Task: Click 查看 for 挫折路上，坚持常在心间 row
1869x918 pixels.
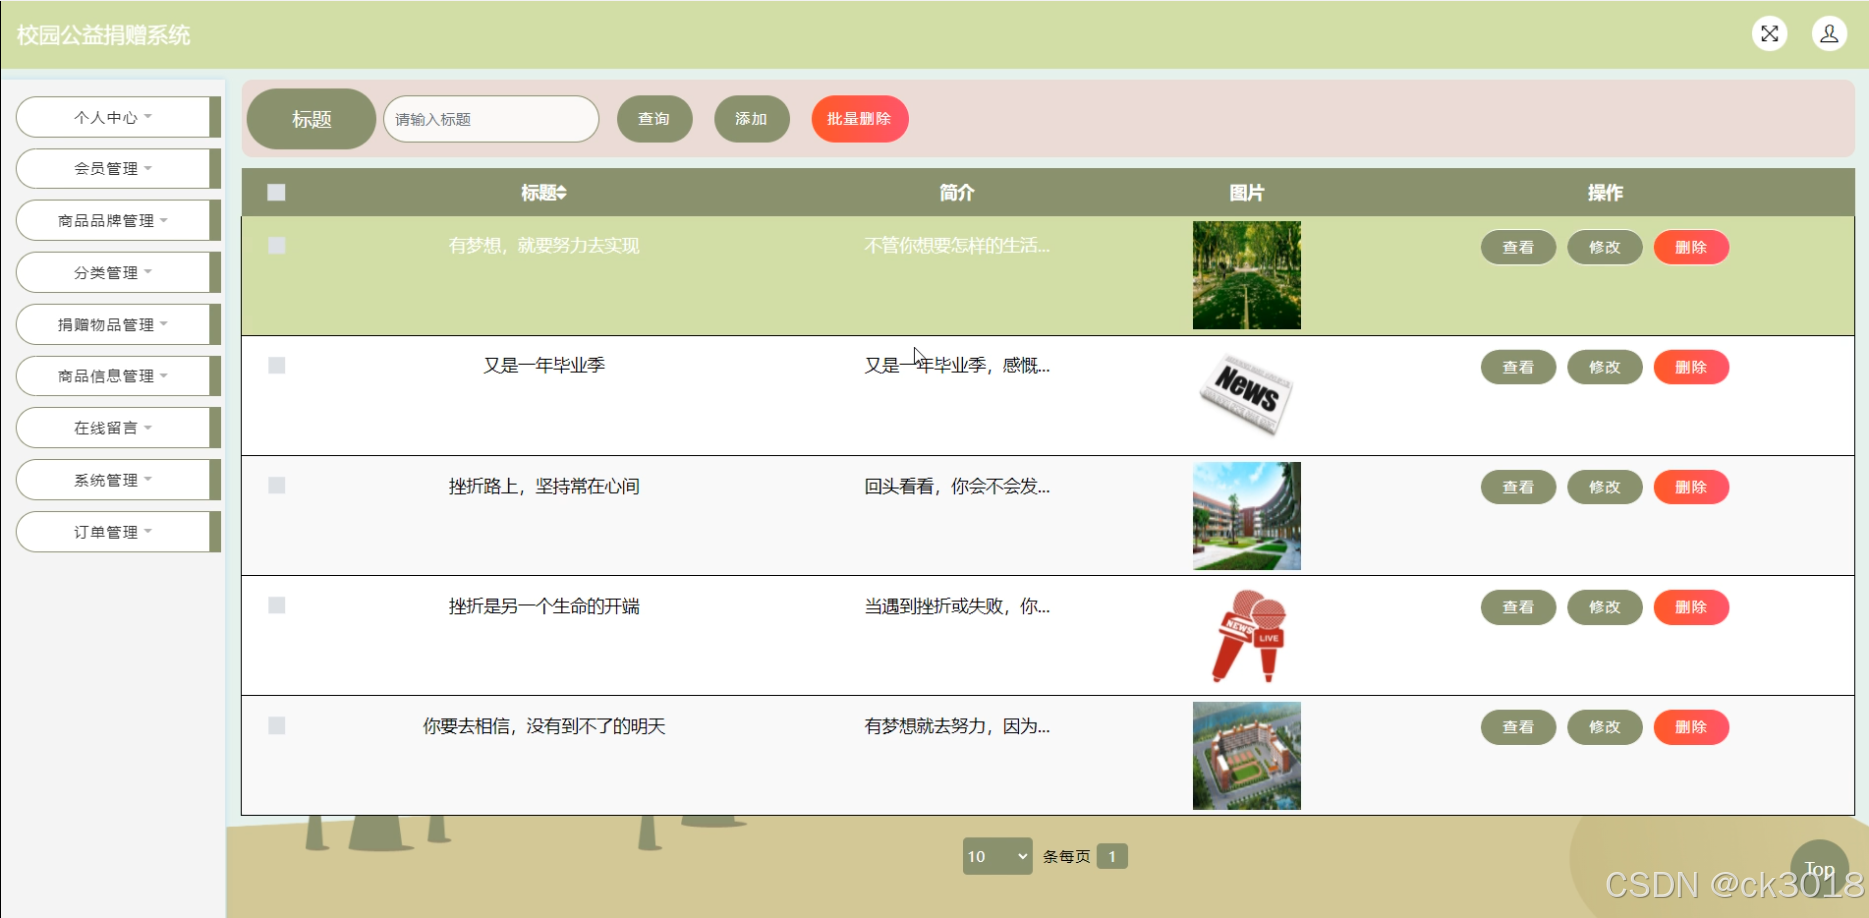Action: [x=1518, y=487]
